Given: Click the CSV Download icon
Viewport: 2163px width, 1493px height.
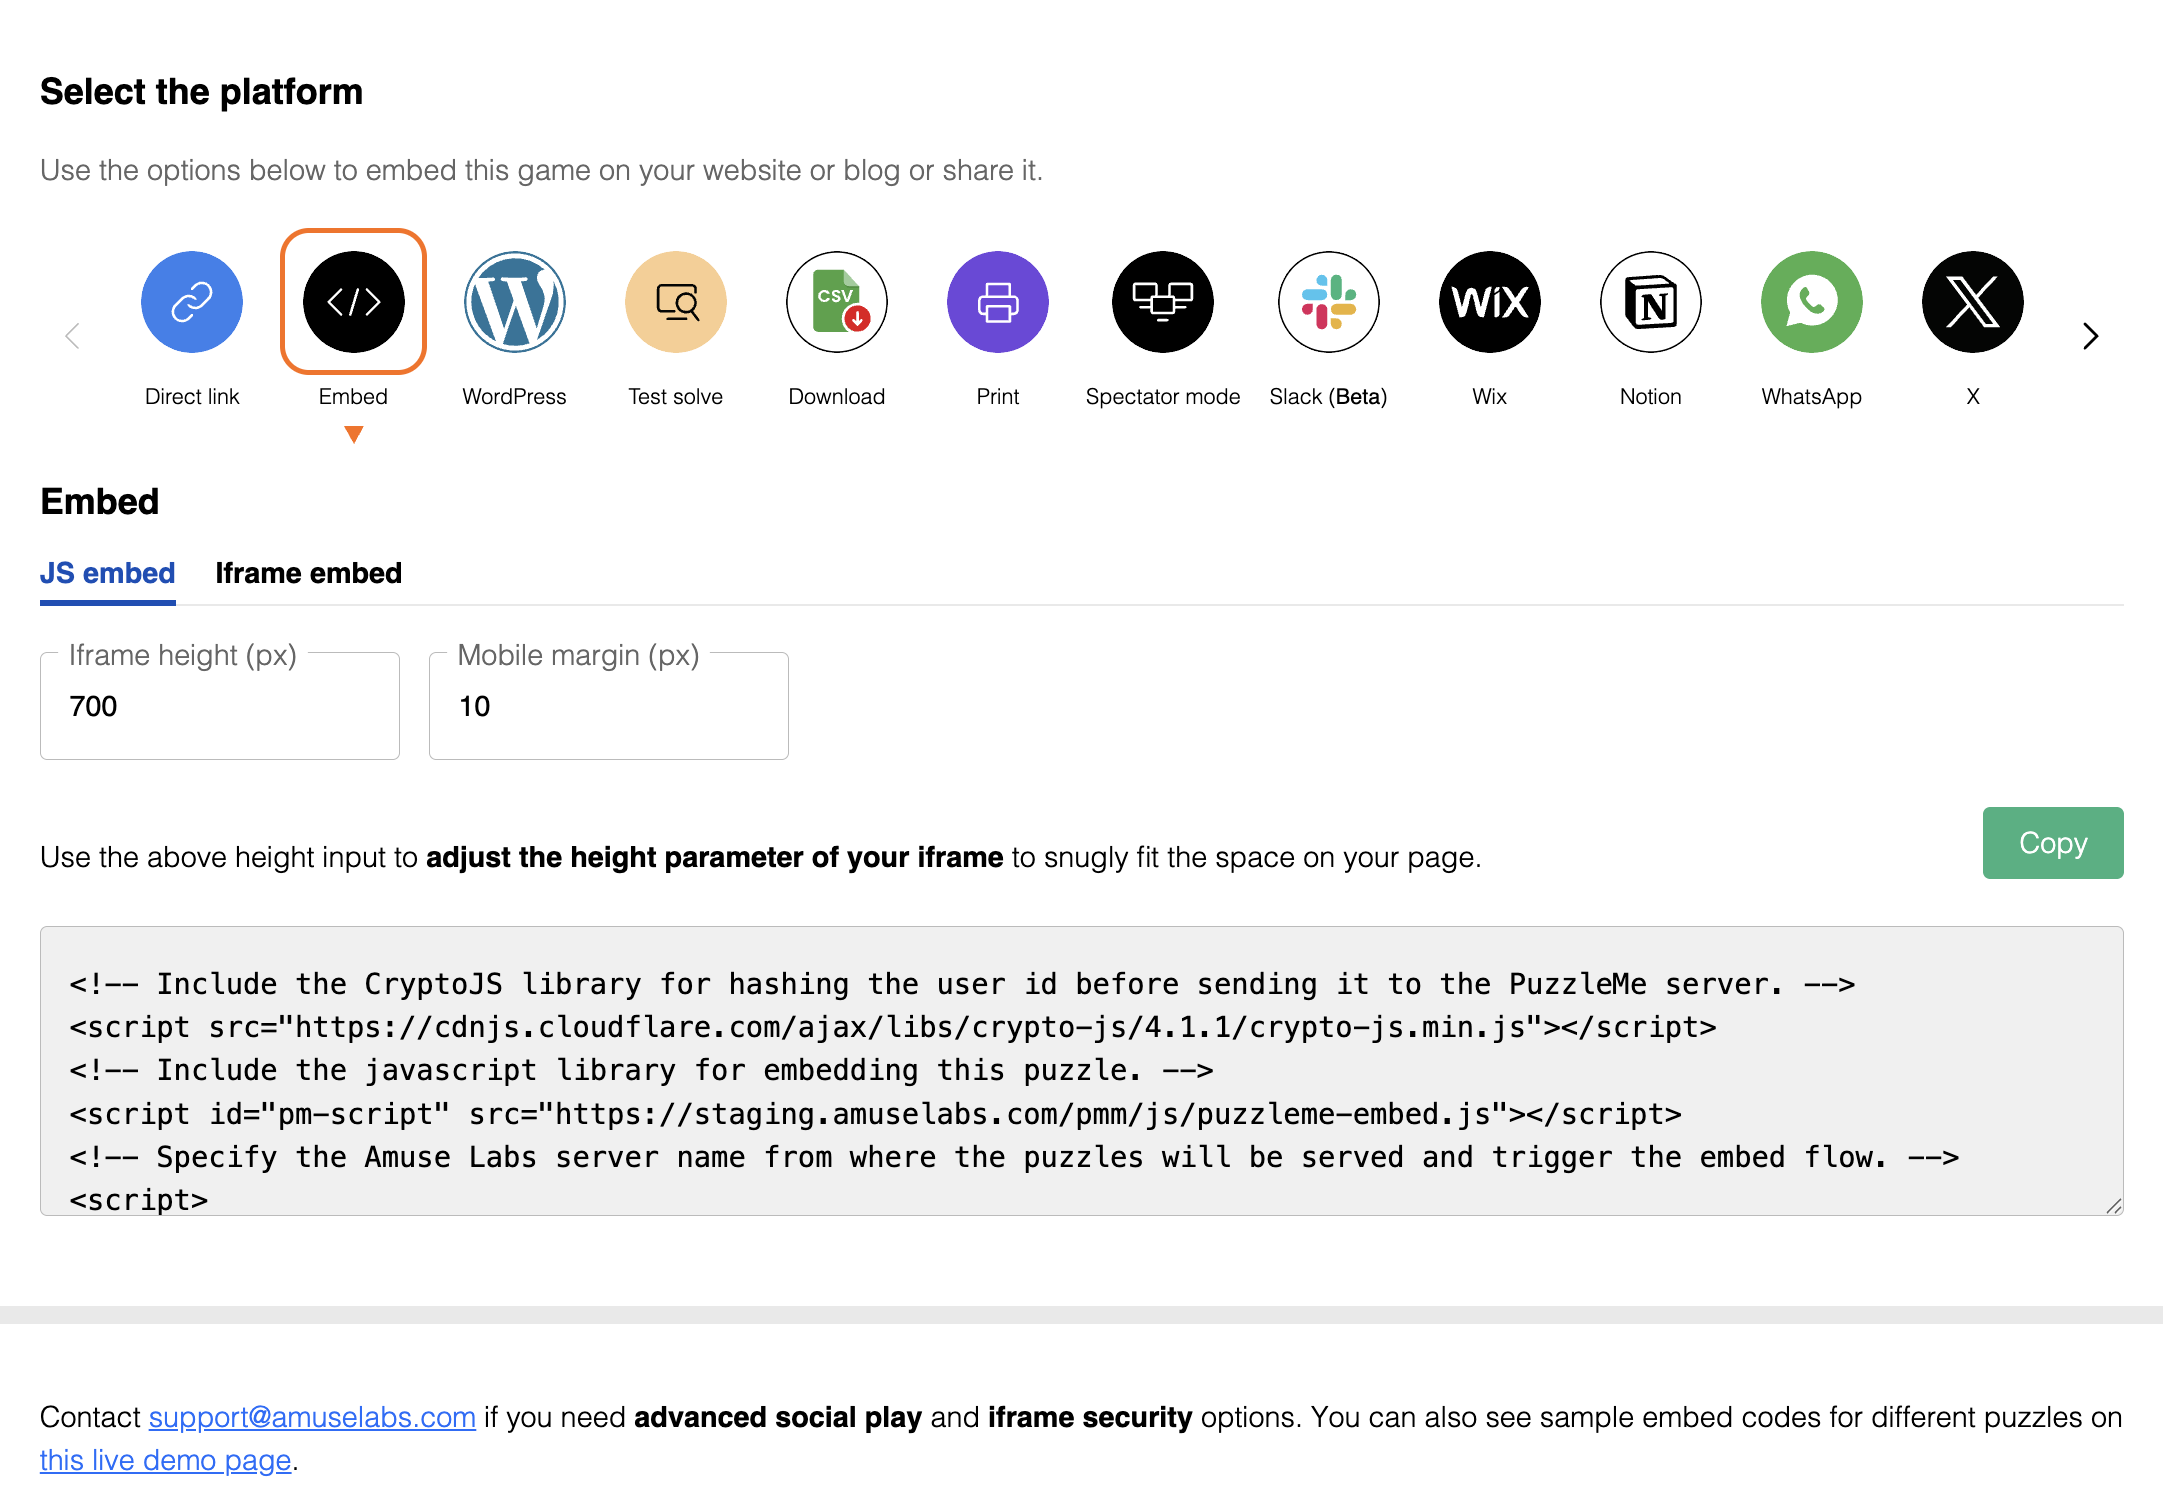Looking at the screenshot, I should [837, 302].
